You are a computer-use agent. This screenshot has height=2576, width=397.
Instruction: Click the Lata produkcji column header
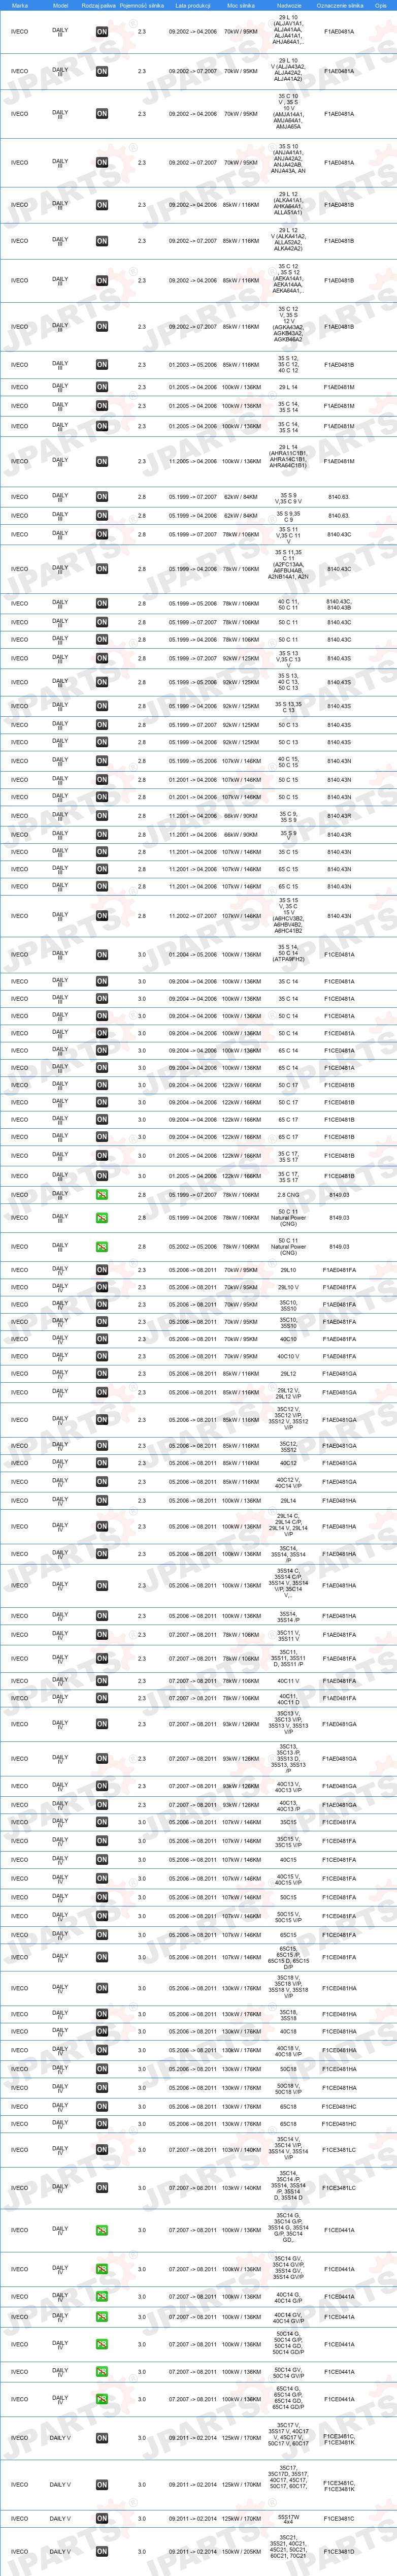pos(193,5)
